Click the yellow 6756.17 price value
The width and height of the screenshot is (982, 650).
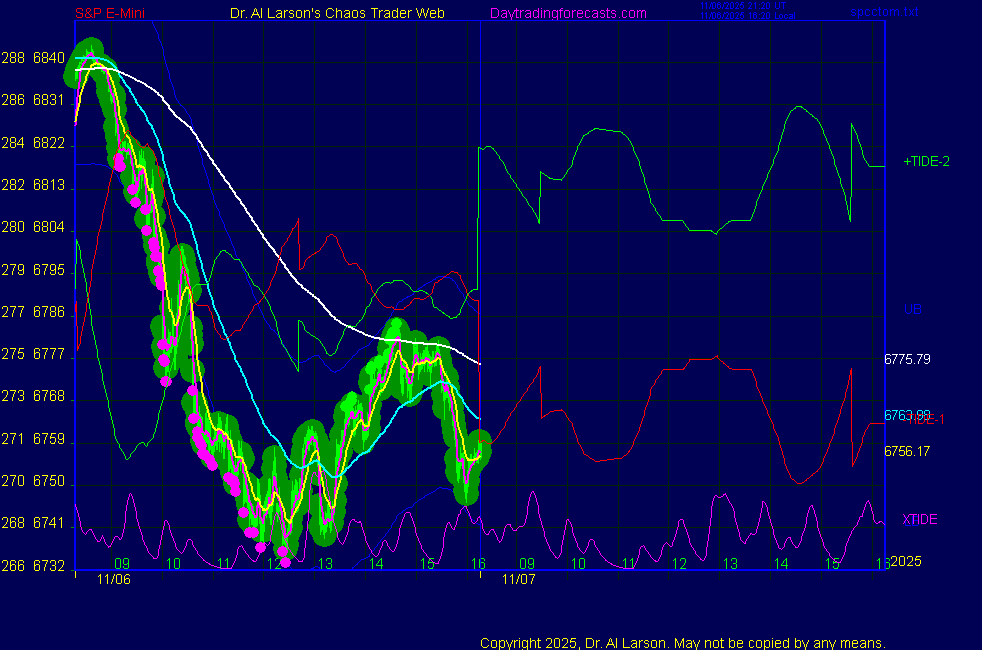(907, 451)
